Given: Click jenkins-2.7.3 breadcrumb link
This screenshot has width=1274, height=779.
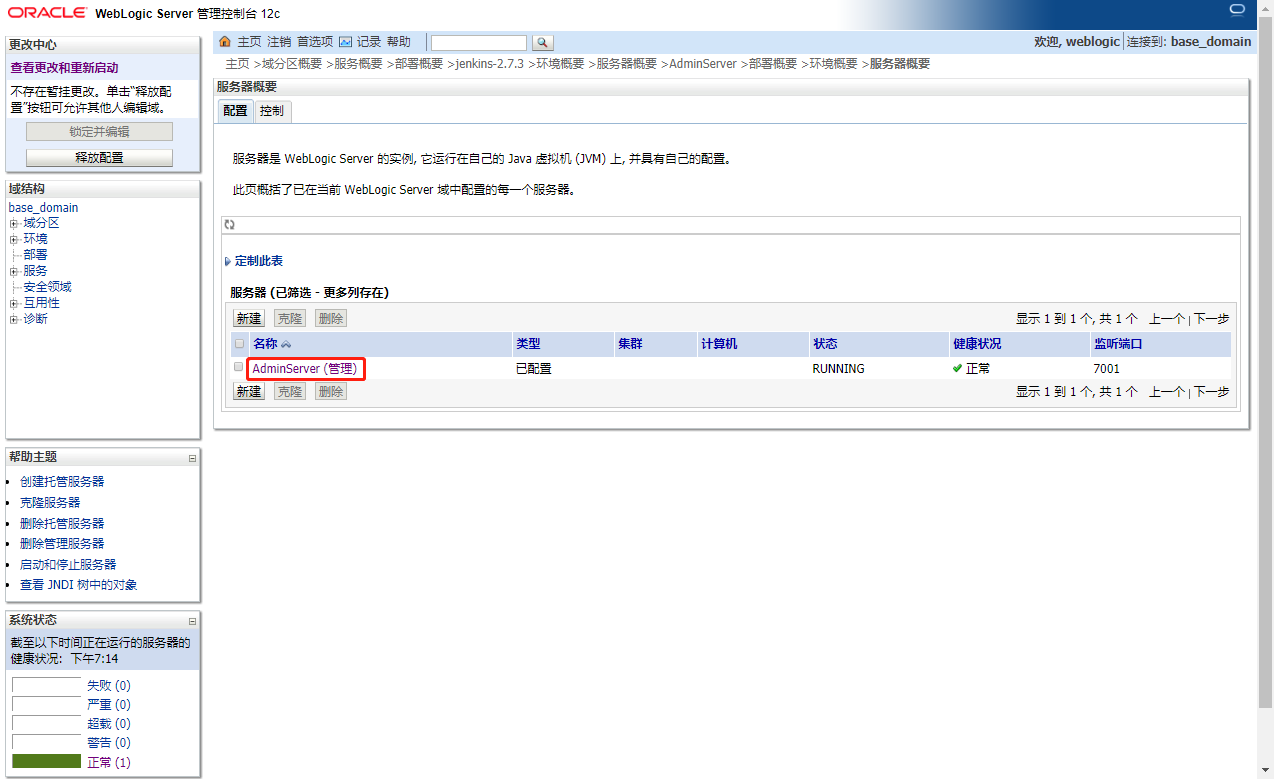Looking at the screenshot, I should click(x=490, y=64).
